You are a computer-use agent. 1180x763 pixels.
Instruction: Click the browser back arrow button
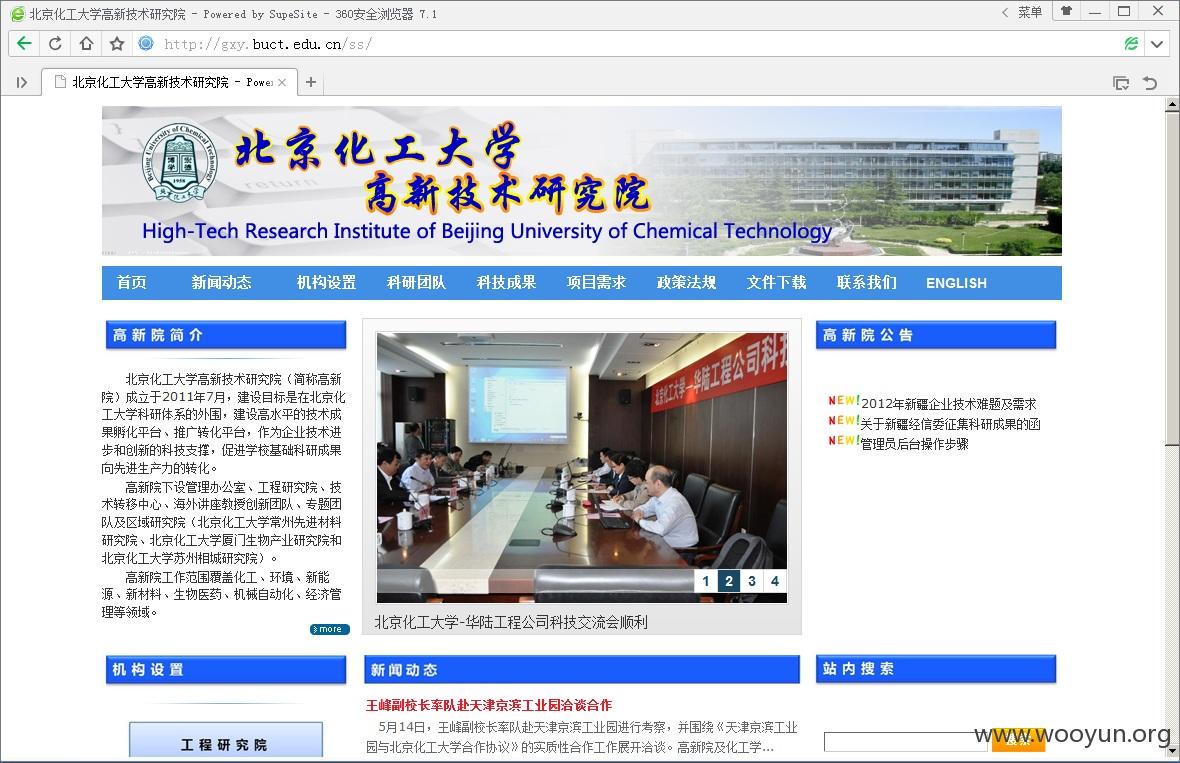tap(24, 44)
